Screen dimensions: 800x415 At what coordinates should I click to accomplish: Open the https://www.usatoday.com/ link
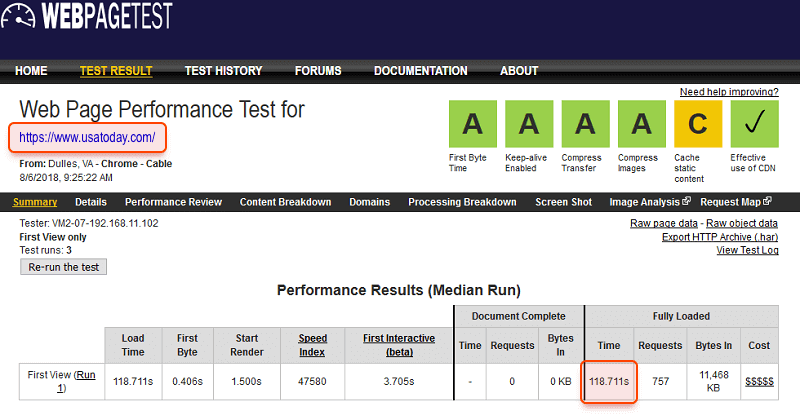tap(87, 137)
